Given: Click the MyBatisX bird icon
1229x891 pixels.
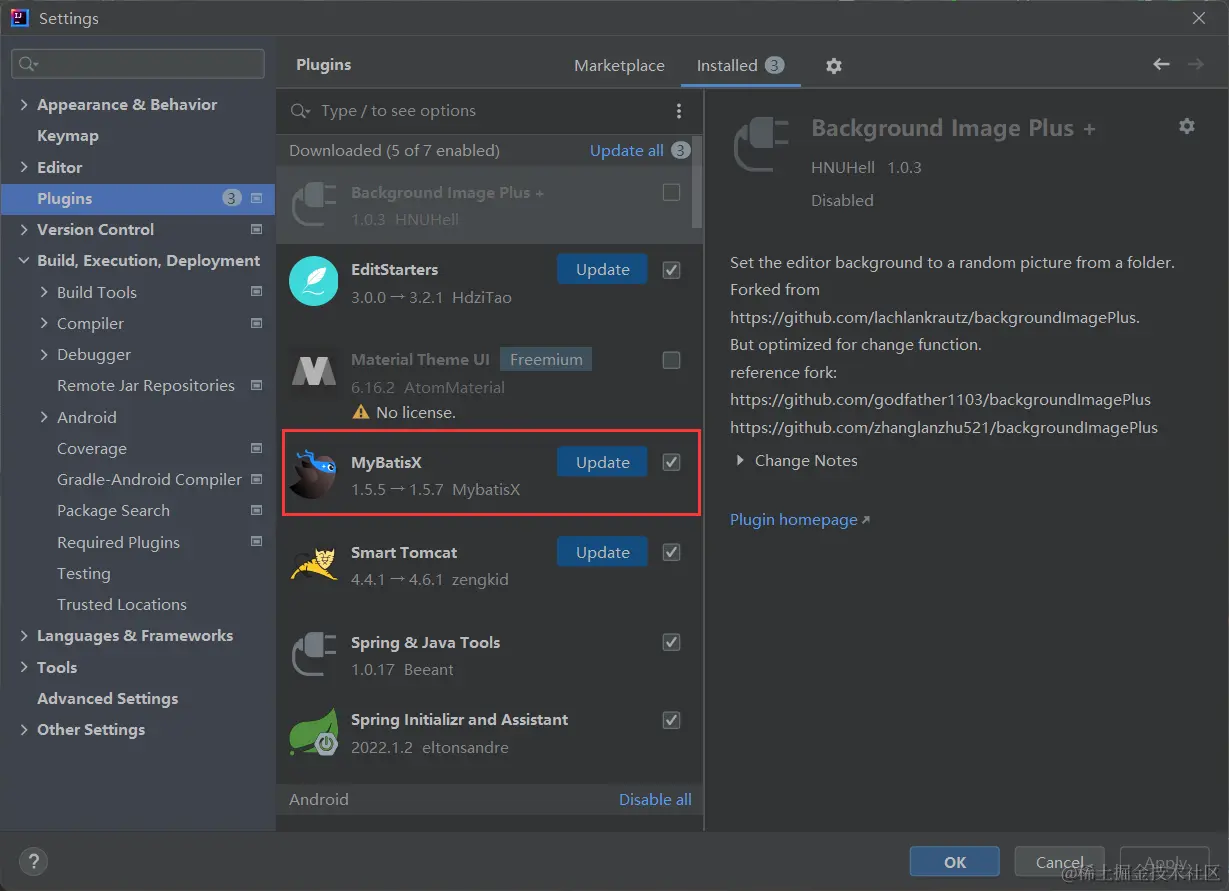Looking at the screenshot, I should tap(314, 474).
